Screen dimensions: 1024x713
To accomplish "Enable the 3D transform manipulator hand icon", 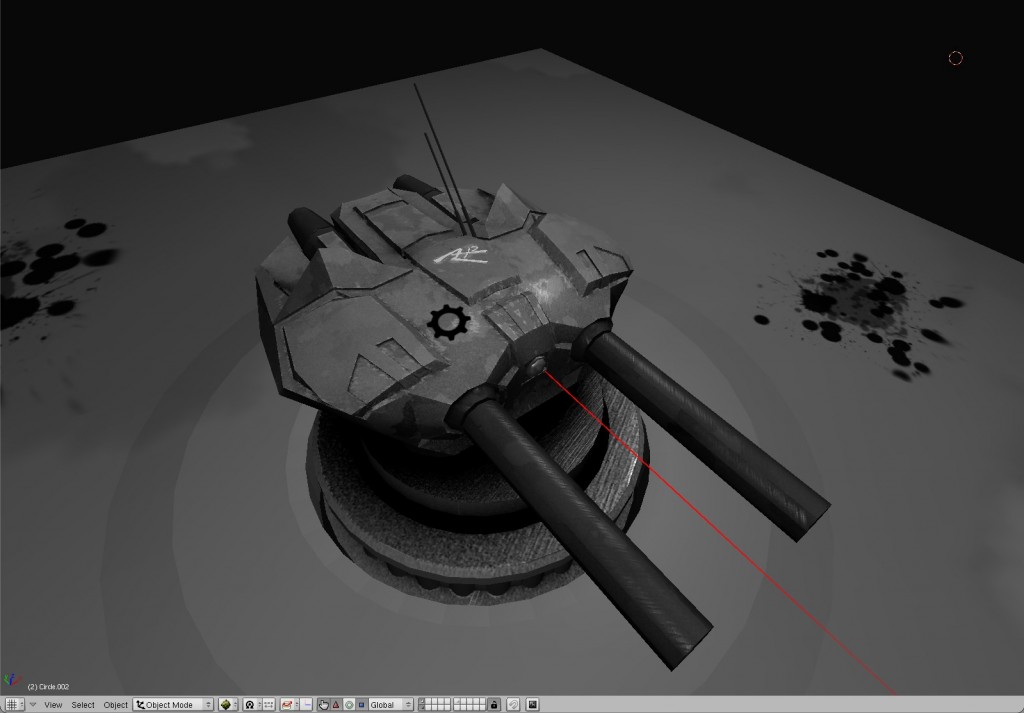I will tap(324, 703).
